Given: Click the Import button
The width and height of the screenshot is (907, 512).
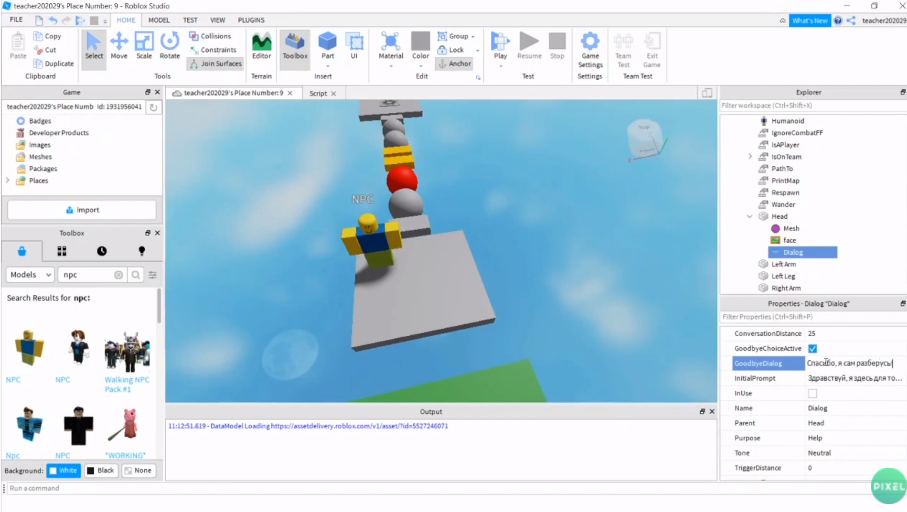Looking at the screenshot, I should click(82, 210).
